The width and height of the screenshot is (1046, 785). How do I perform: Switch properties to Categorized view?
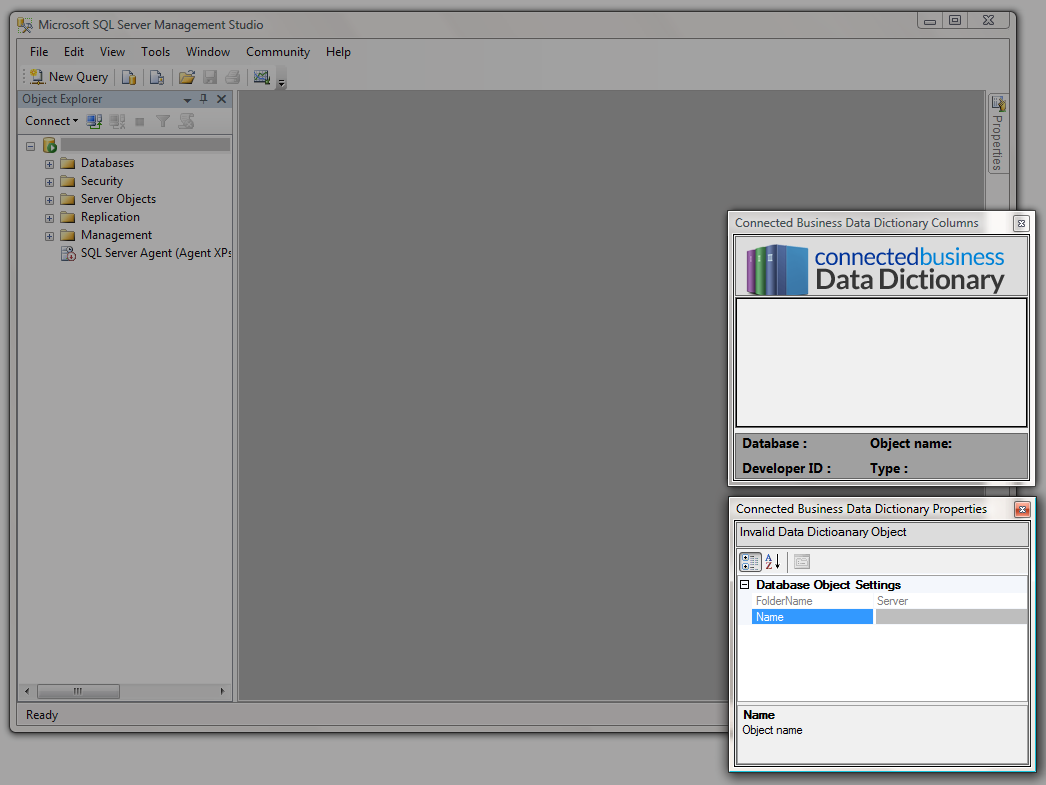click(x=750, y=562)
